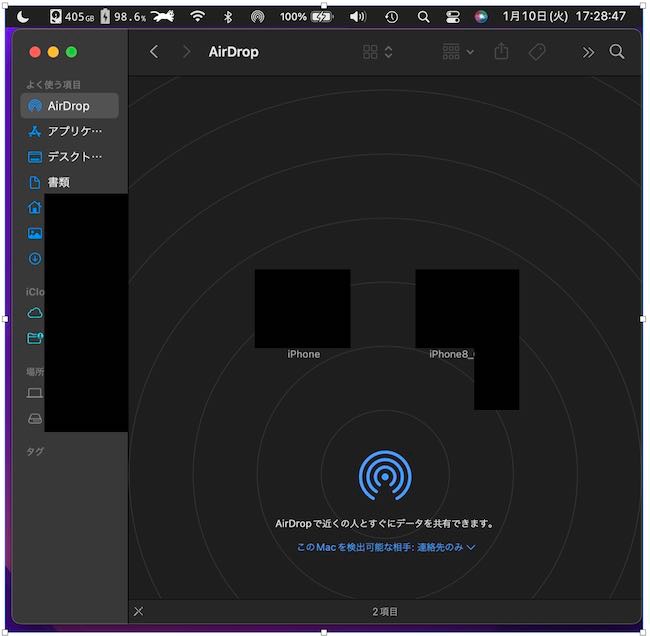The width and height of the screenshot is (650, 636).
Task: Expand the toolbar overflow chevrons
Action: [x=588, y=52]
